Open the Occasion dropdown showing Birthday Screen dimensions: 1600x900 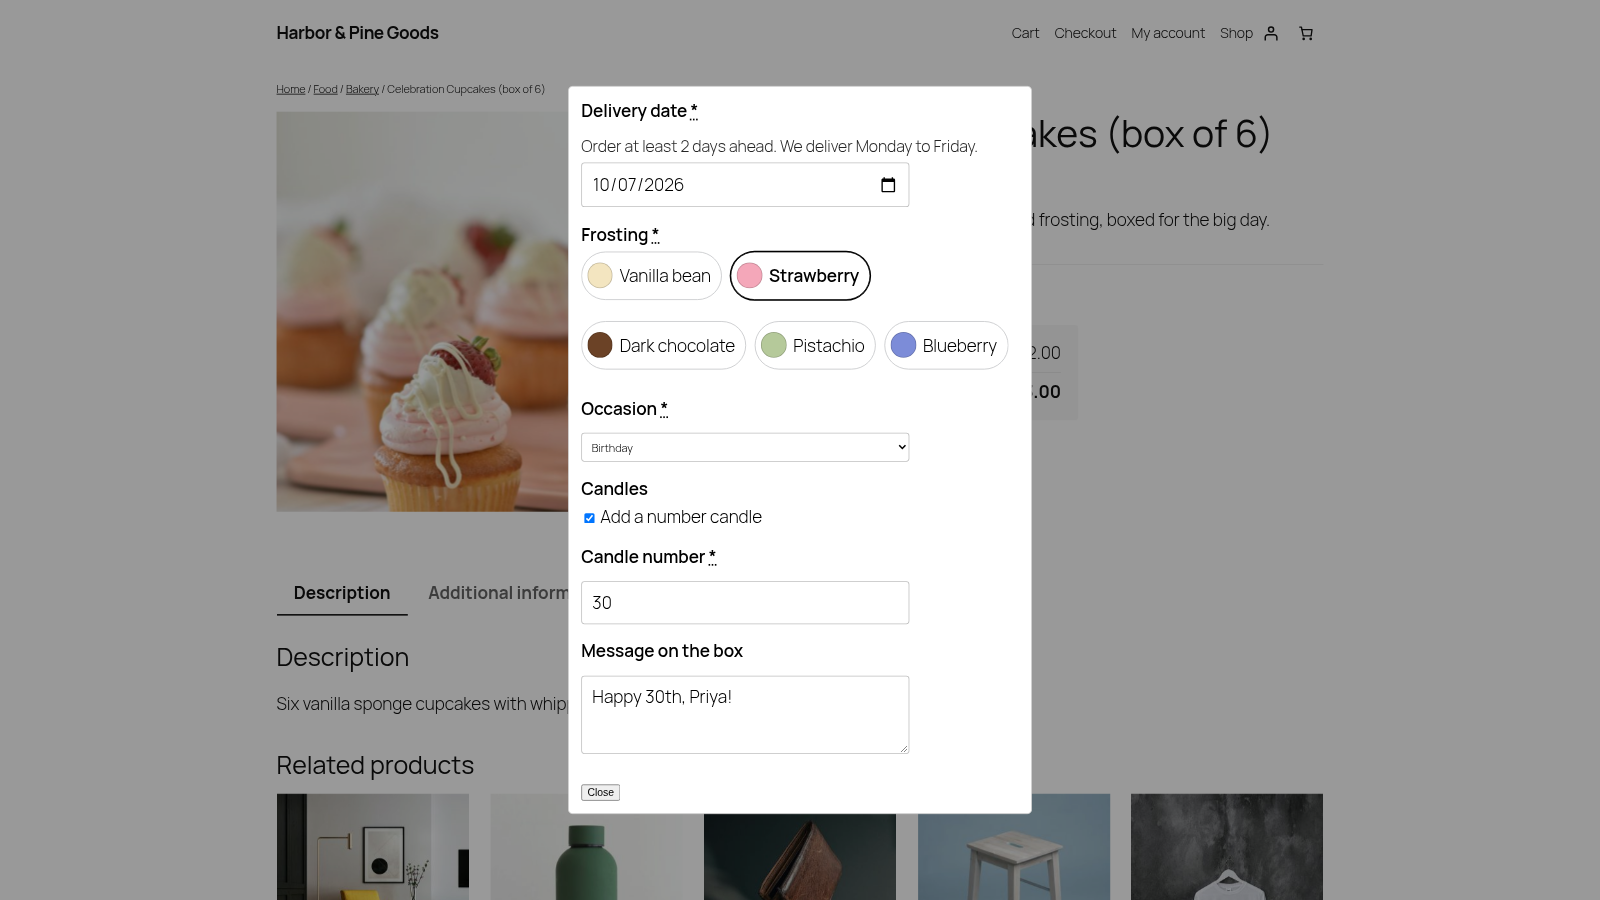pyautogui.click(x=745, y=447)
